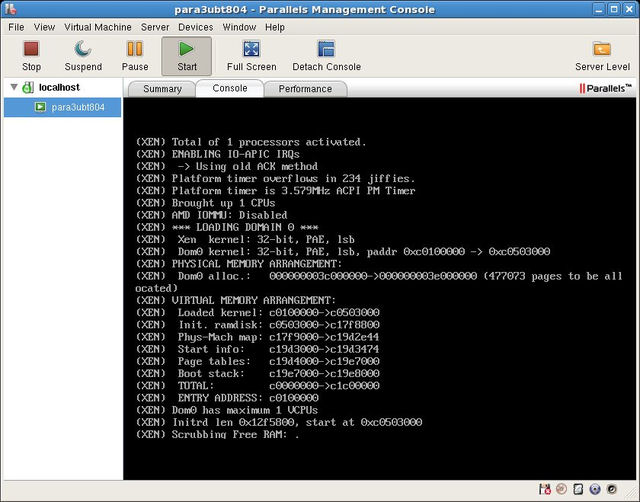
Task: Go to Server Level view
Action: coord(602,56)
